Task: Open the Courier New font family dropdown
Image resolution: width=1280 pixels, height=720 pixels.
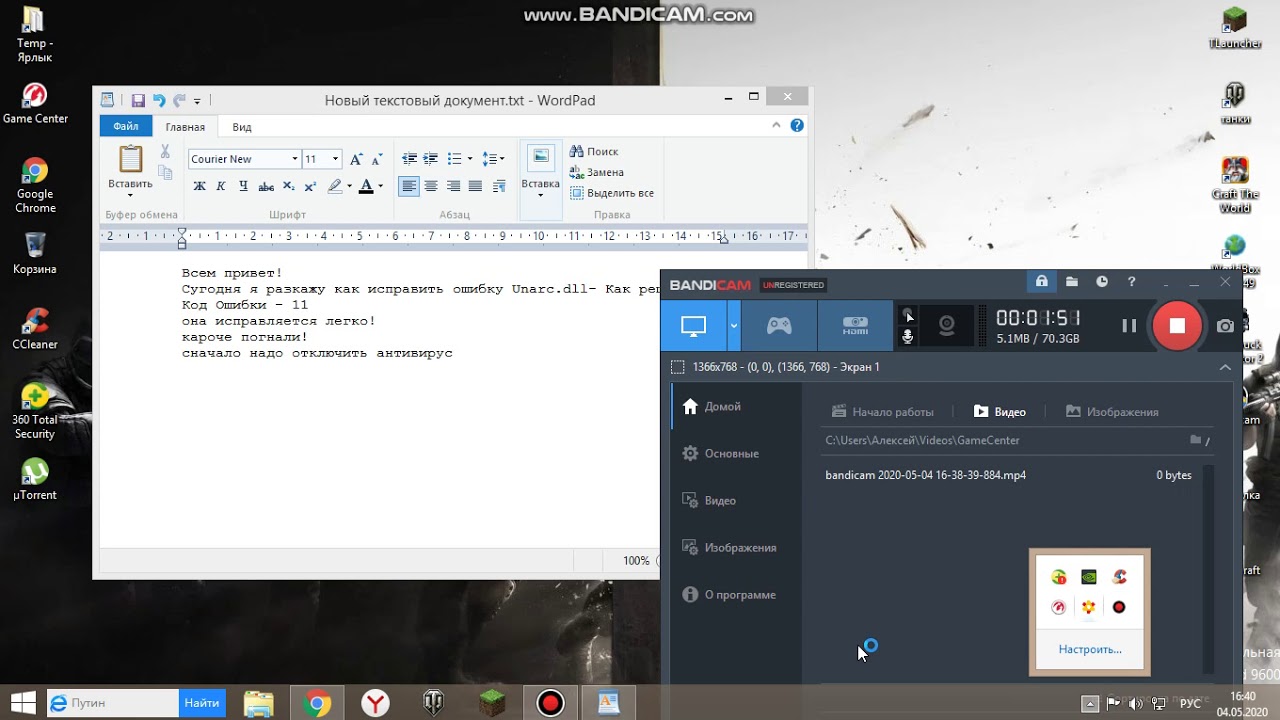Action: (295, 159)
